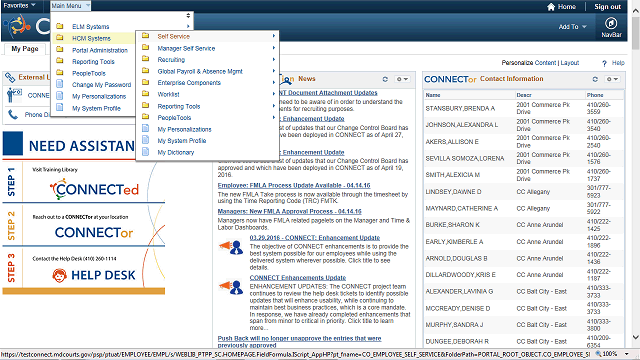Click the page vertical scrollbar down arrow
640x360 pixels.
(x=636, y=337)
